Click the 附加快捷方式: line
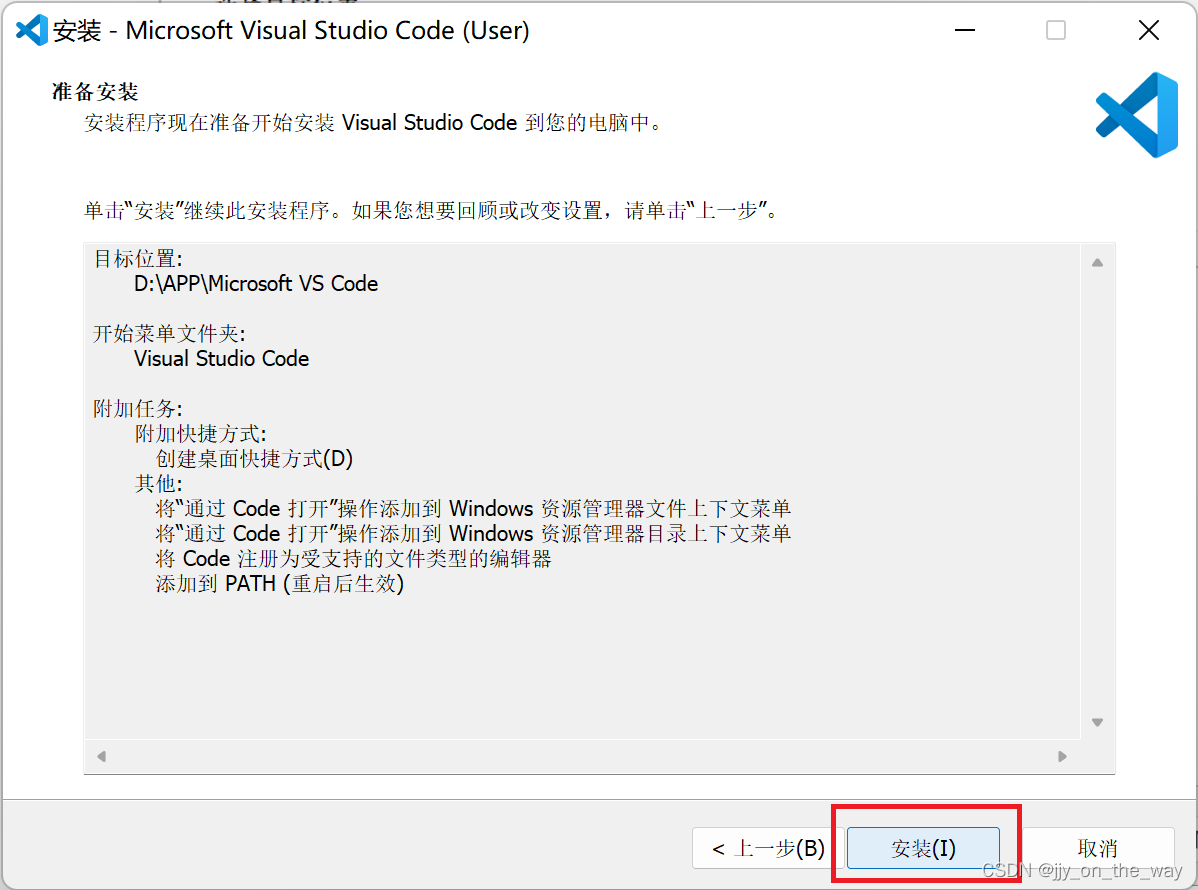The height and width of the screenshot is (890, 1198). coord(200,434)
